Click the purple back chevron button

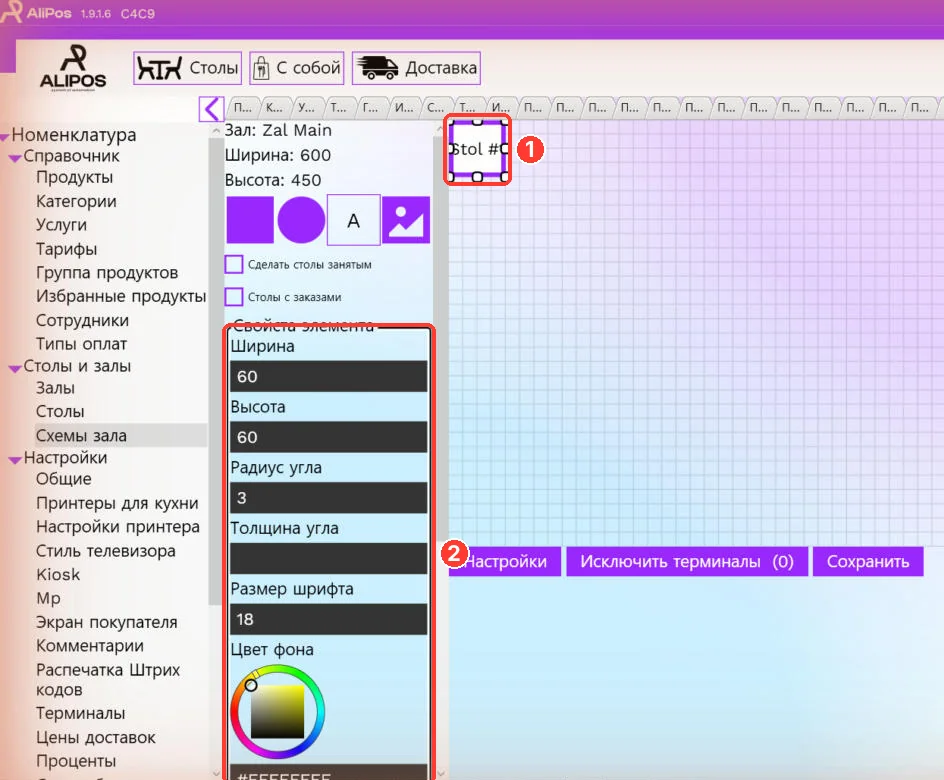[x=211, y=109]
